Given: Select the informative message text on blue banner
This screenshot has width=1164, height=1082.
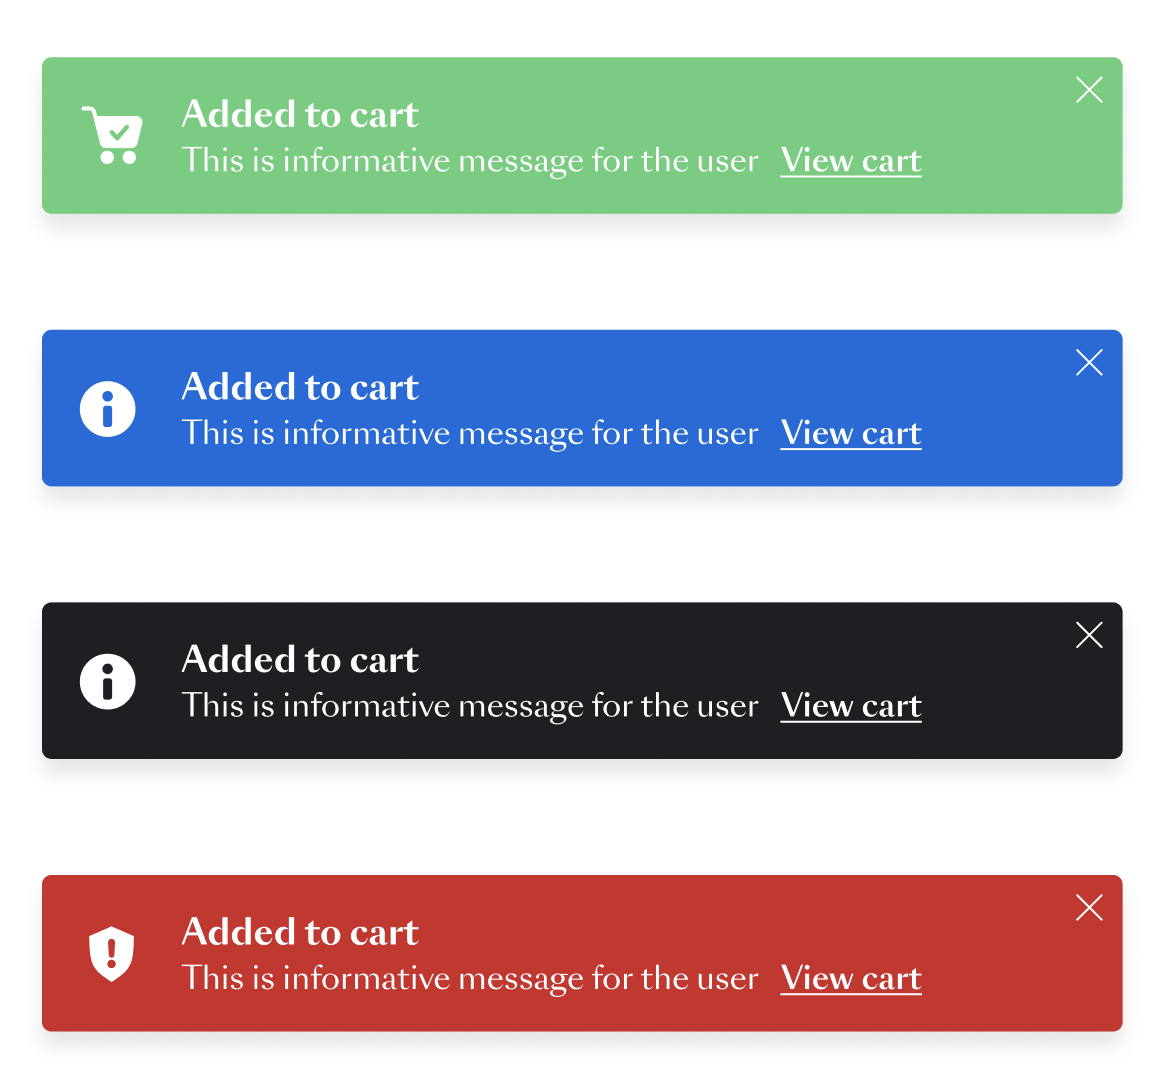Looking at the screenshot, I should click(470, 433).
